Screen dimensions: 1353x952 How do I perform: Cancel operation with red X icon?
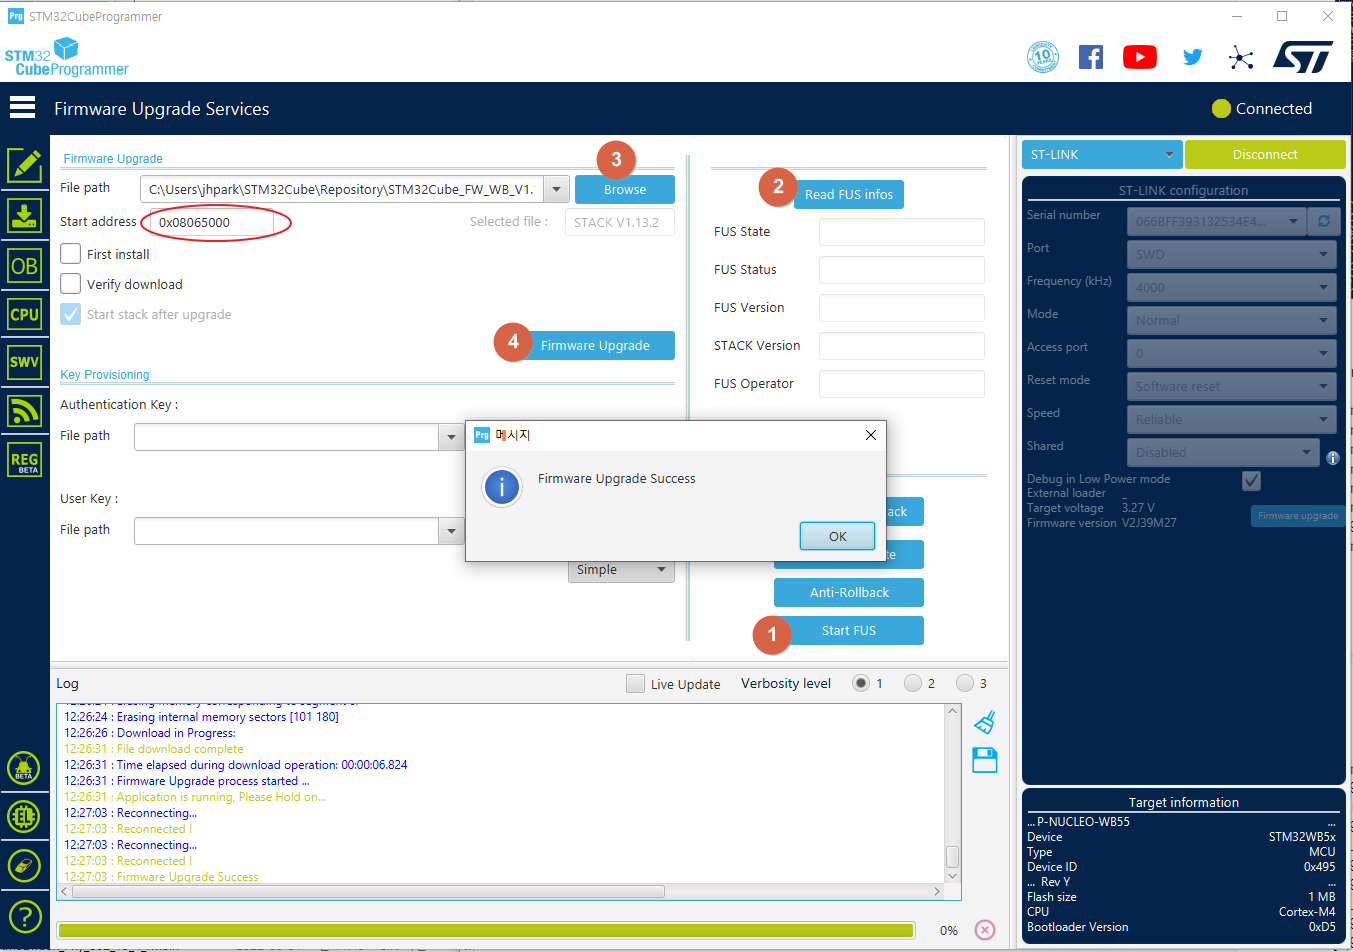click(985, 930)
